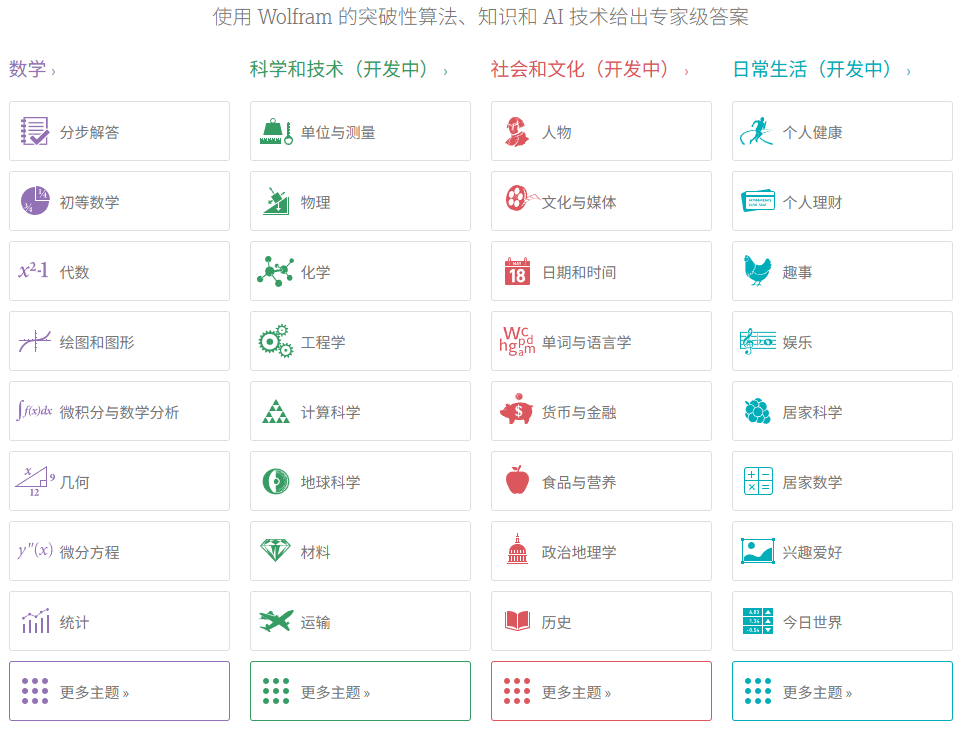Select the 地球科学 topic tile
This screenshot has height=730, width=967.
360,481
